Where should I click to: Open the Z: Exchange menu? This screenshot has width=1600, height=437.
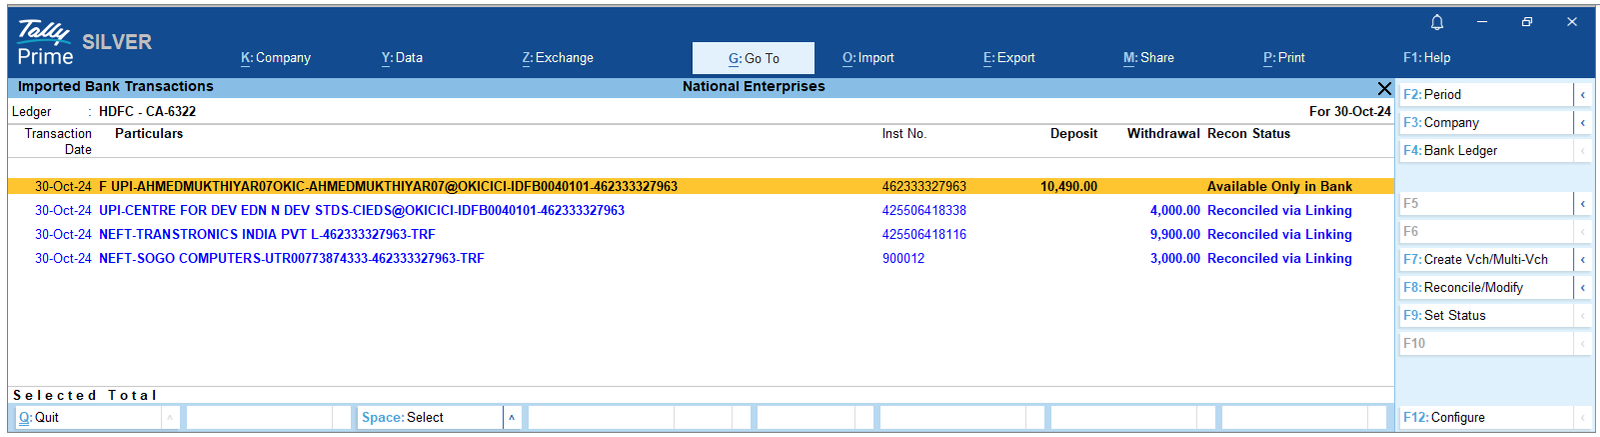(558, 58)
